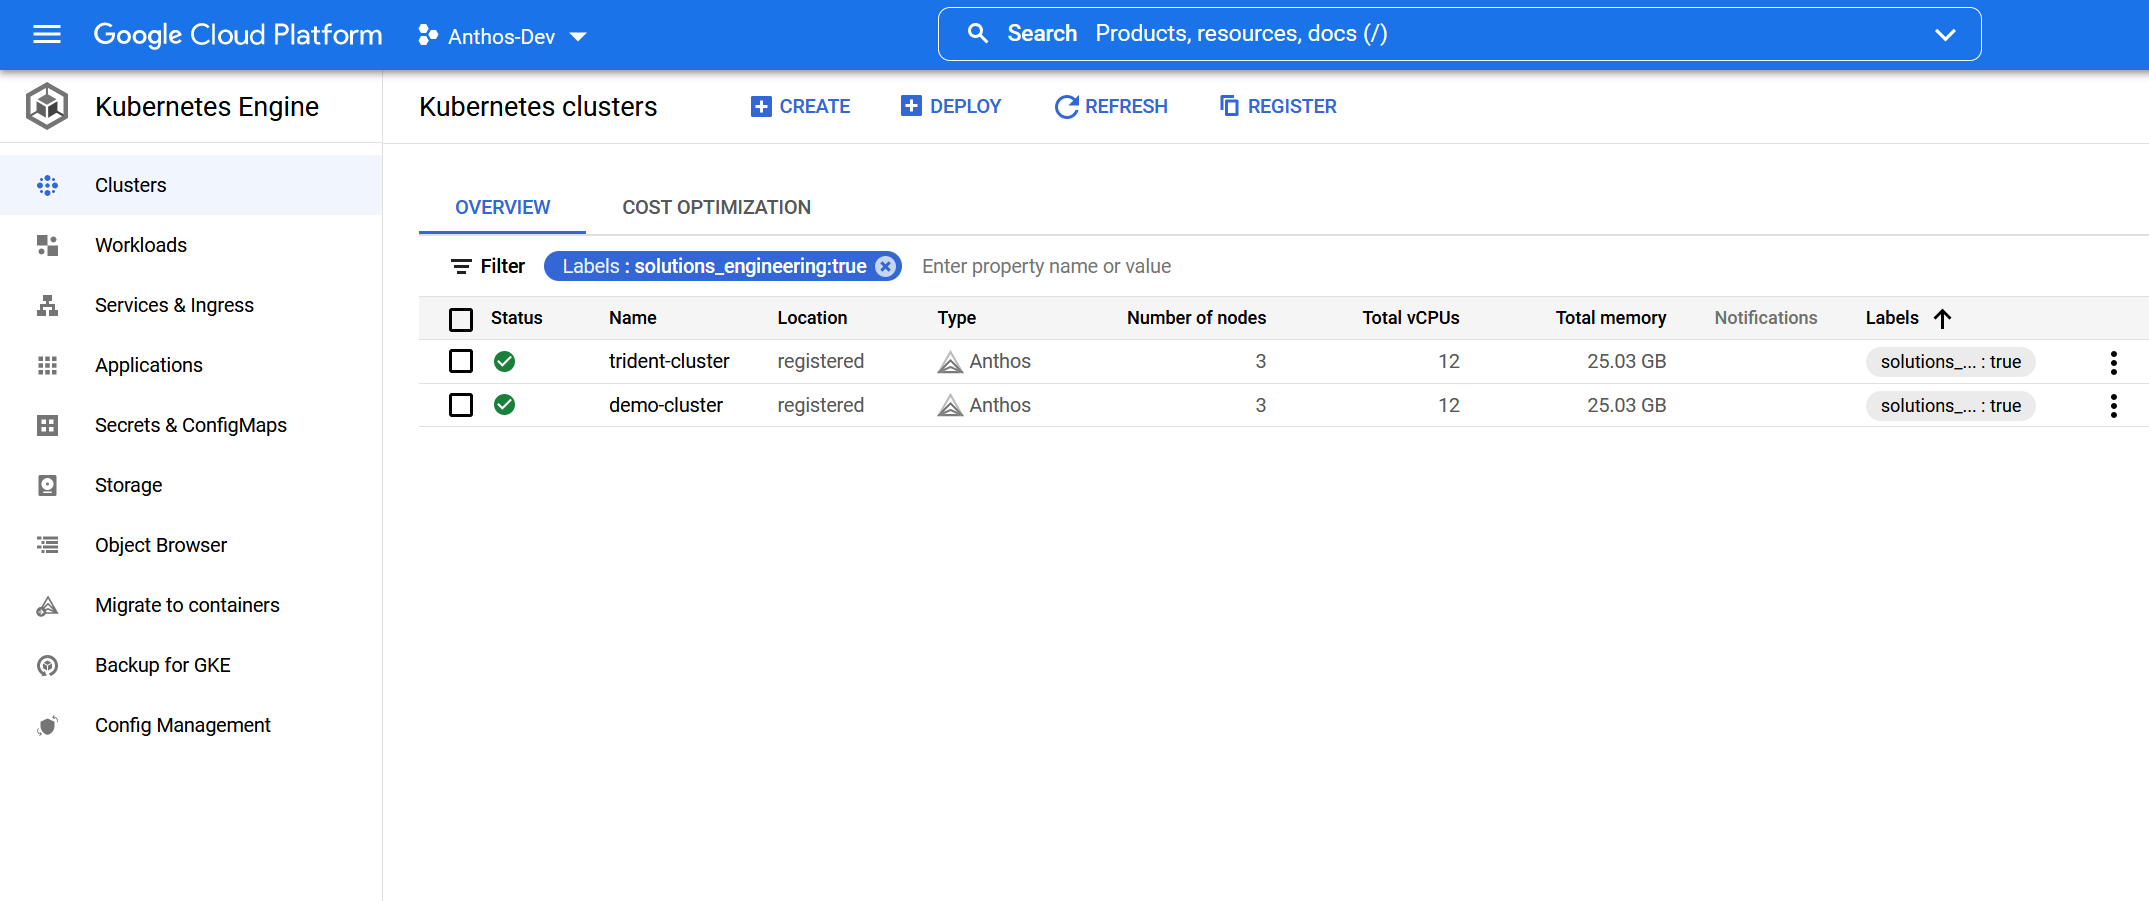This screenshot has width=2149, height=901.
Task: Click the CREATE cluster button
Action: click(x=800, y=106)
